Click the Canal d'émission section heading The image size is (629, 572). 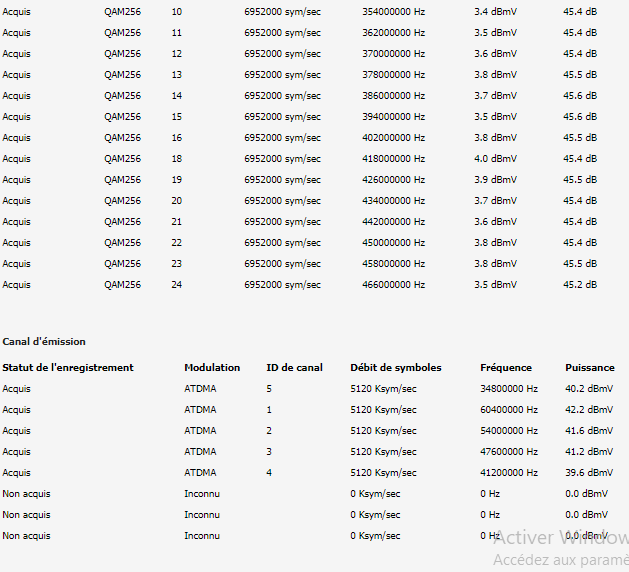(x=44, y=342)
